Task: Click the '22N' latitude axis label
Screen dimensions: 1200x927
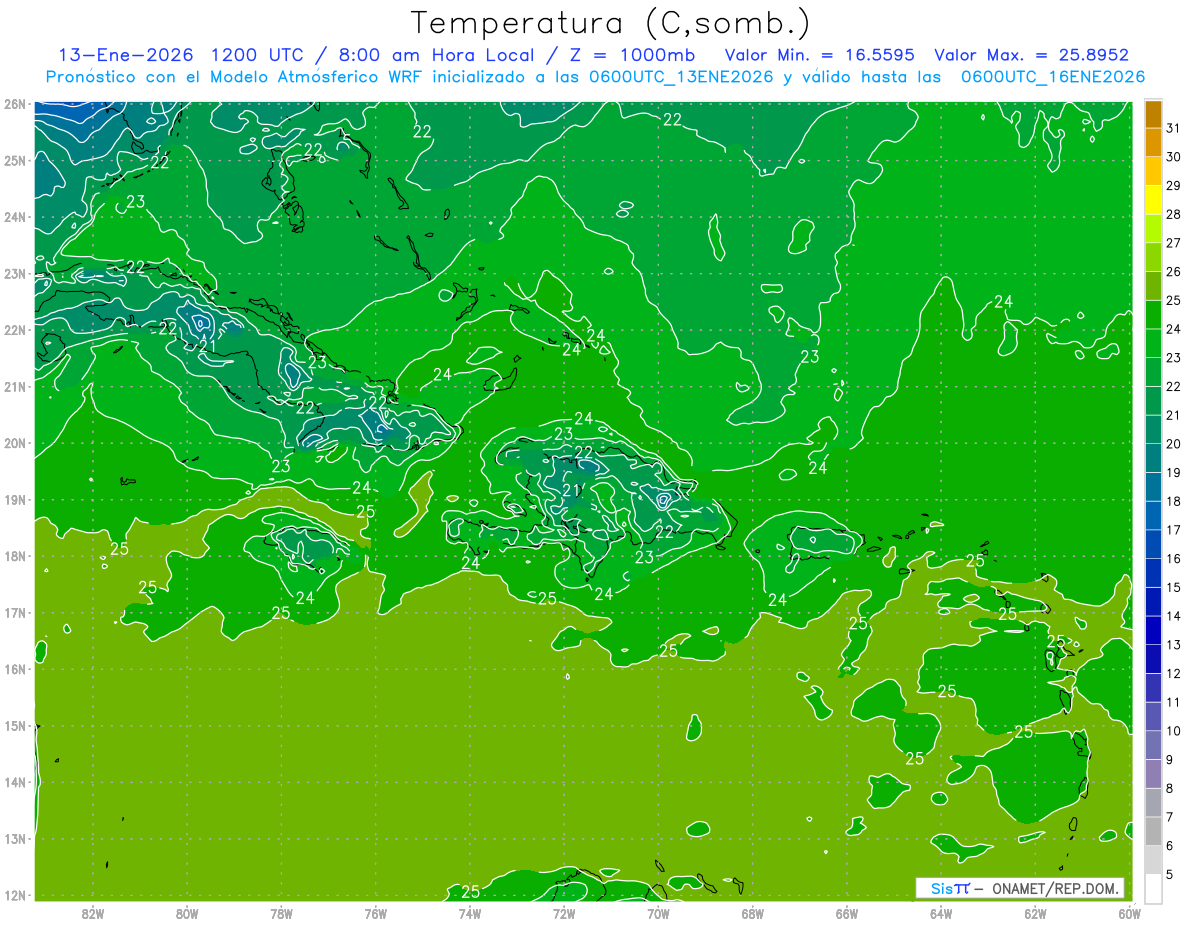Action: (x=15, y=330)
